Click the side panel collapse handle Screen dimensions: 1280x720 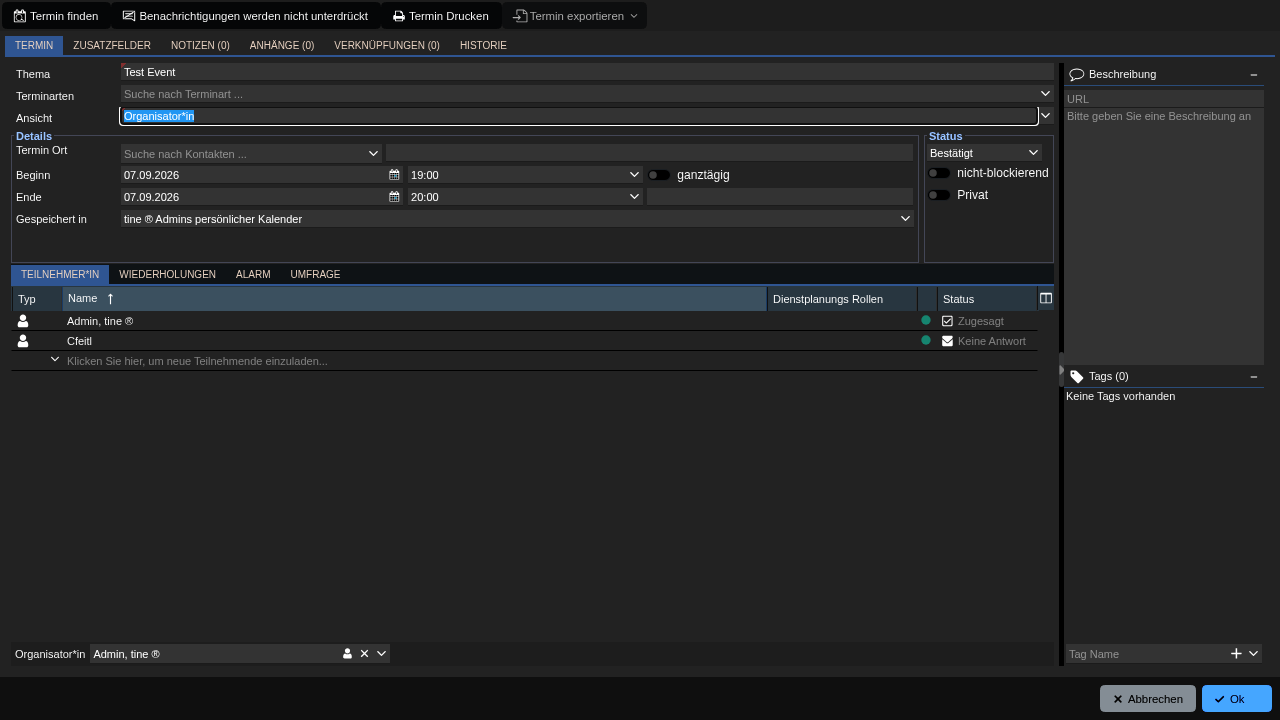(1061, 369)
